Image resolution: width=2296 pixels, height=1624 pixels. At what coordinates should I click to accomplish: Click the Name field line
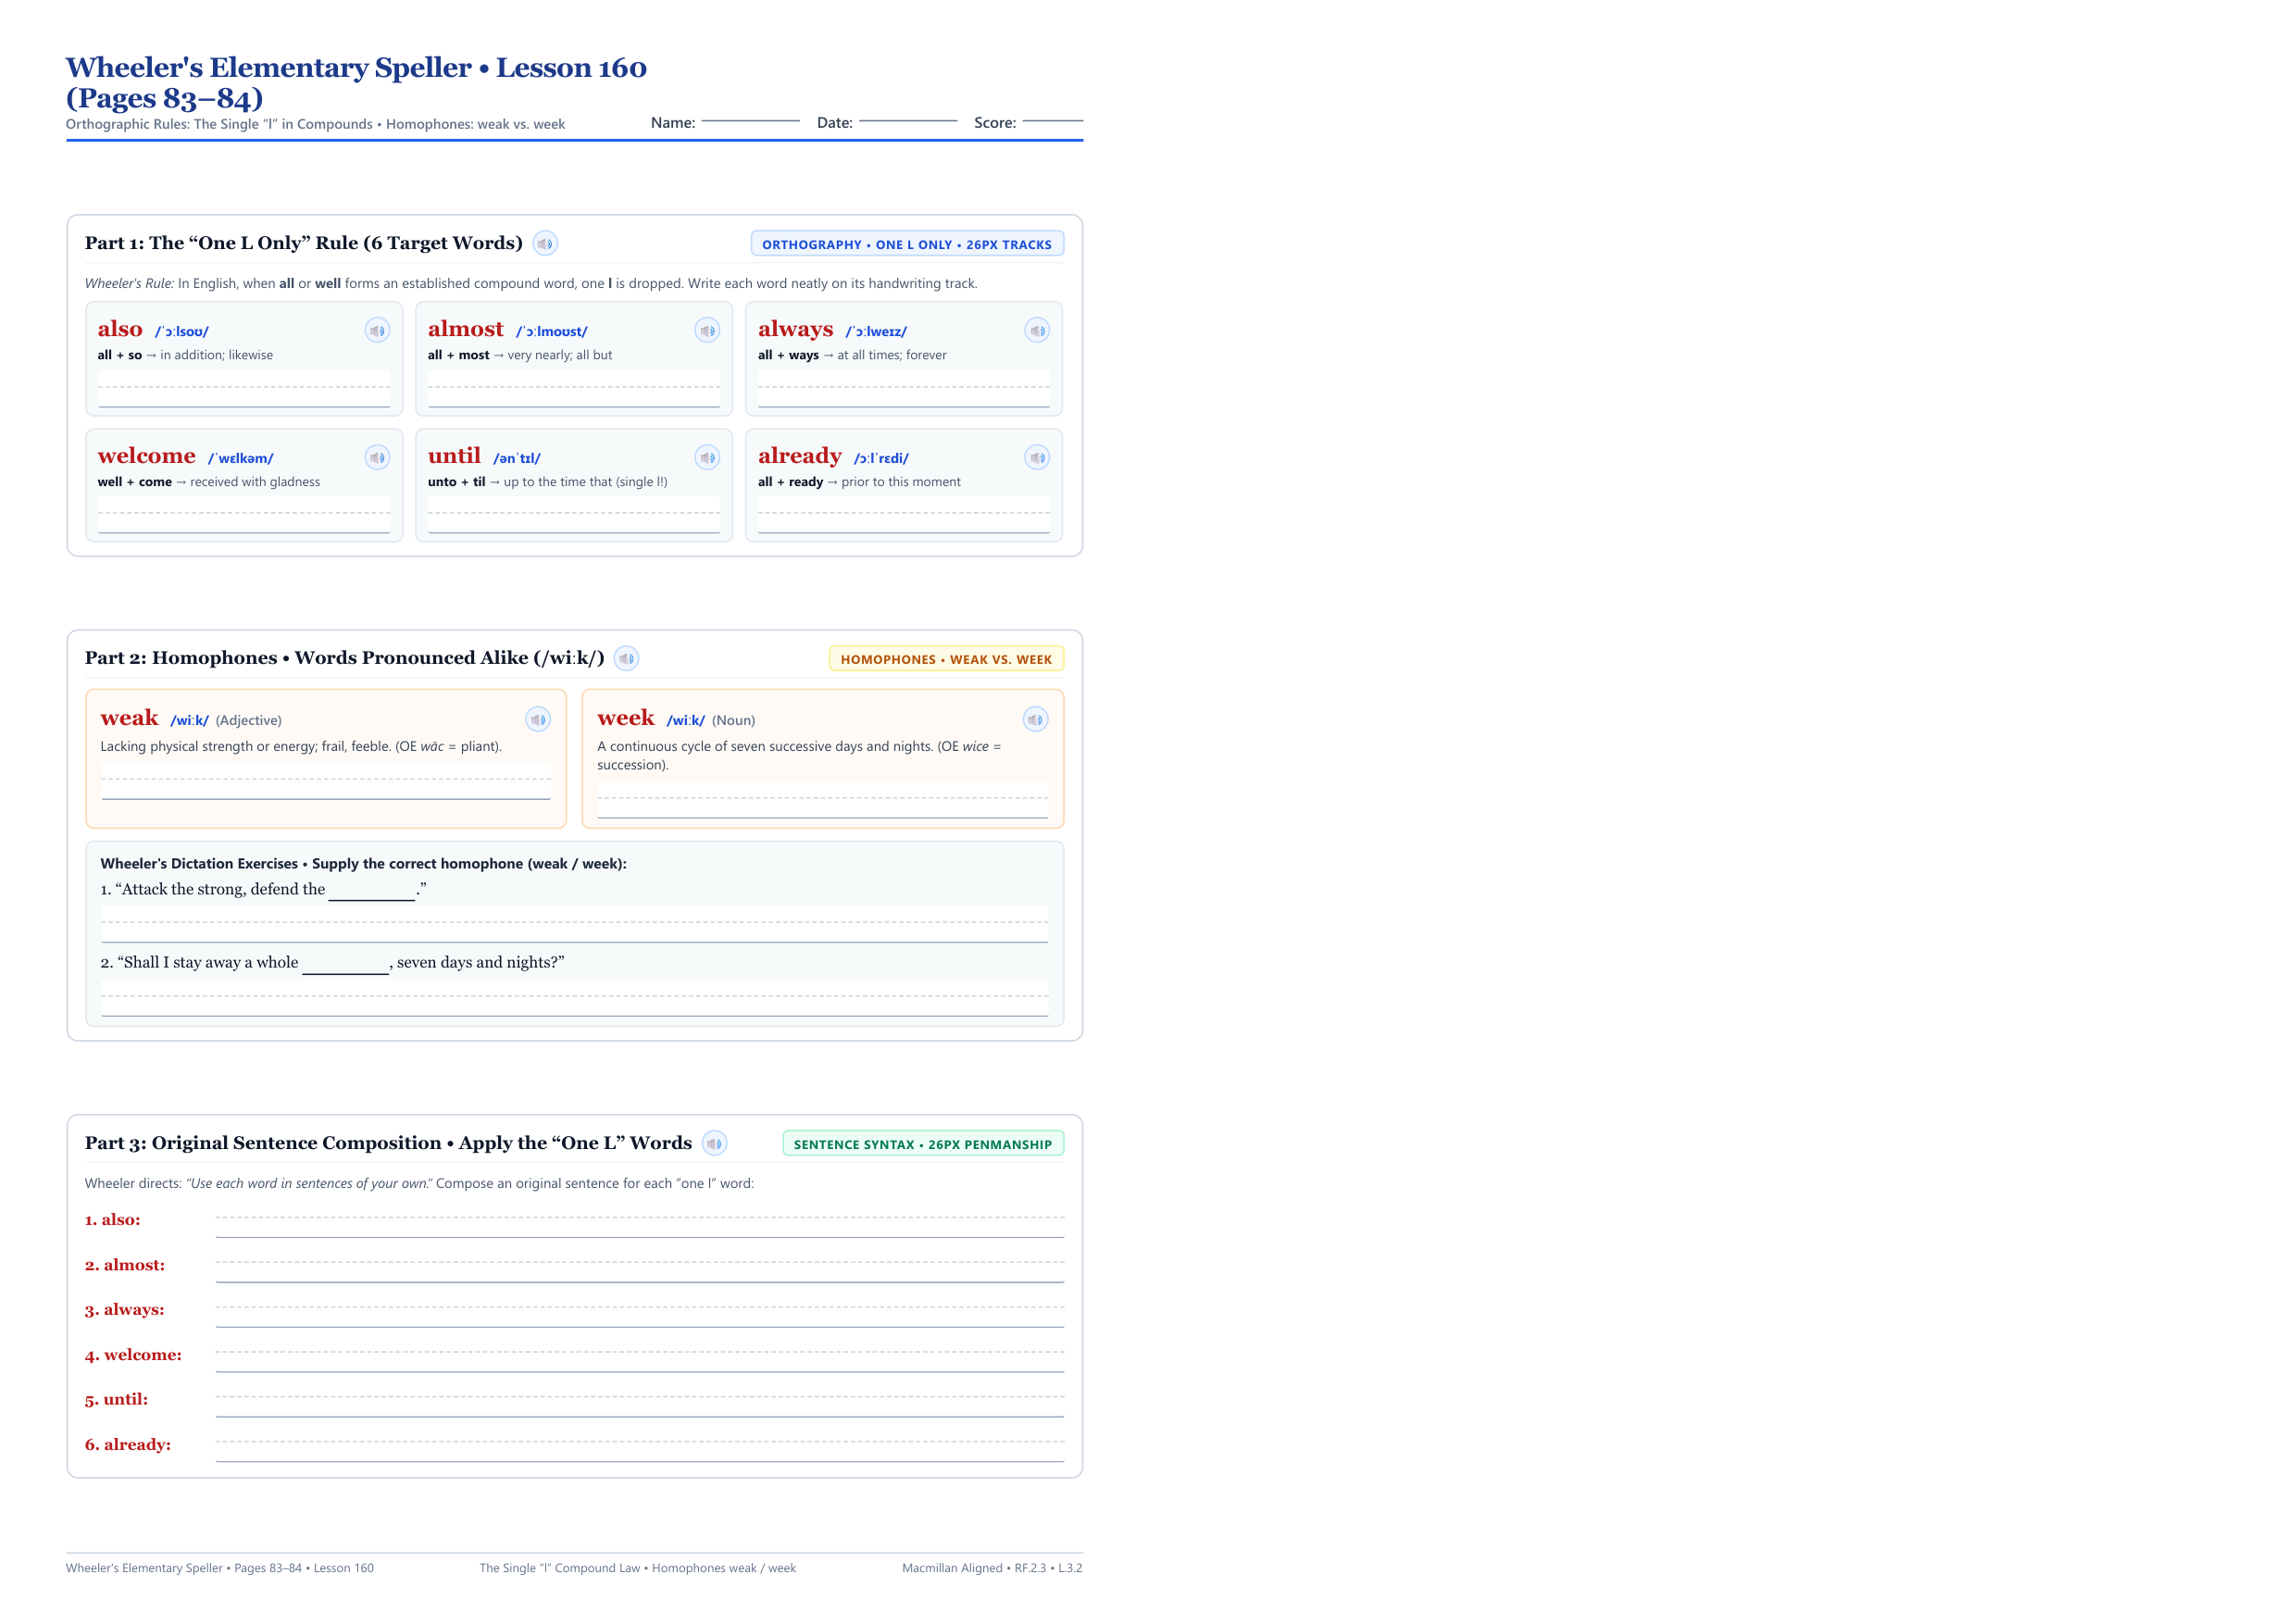pos(750,120)
